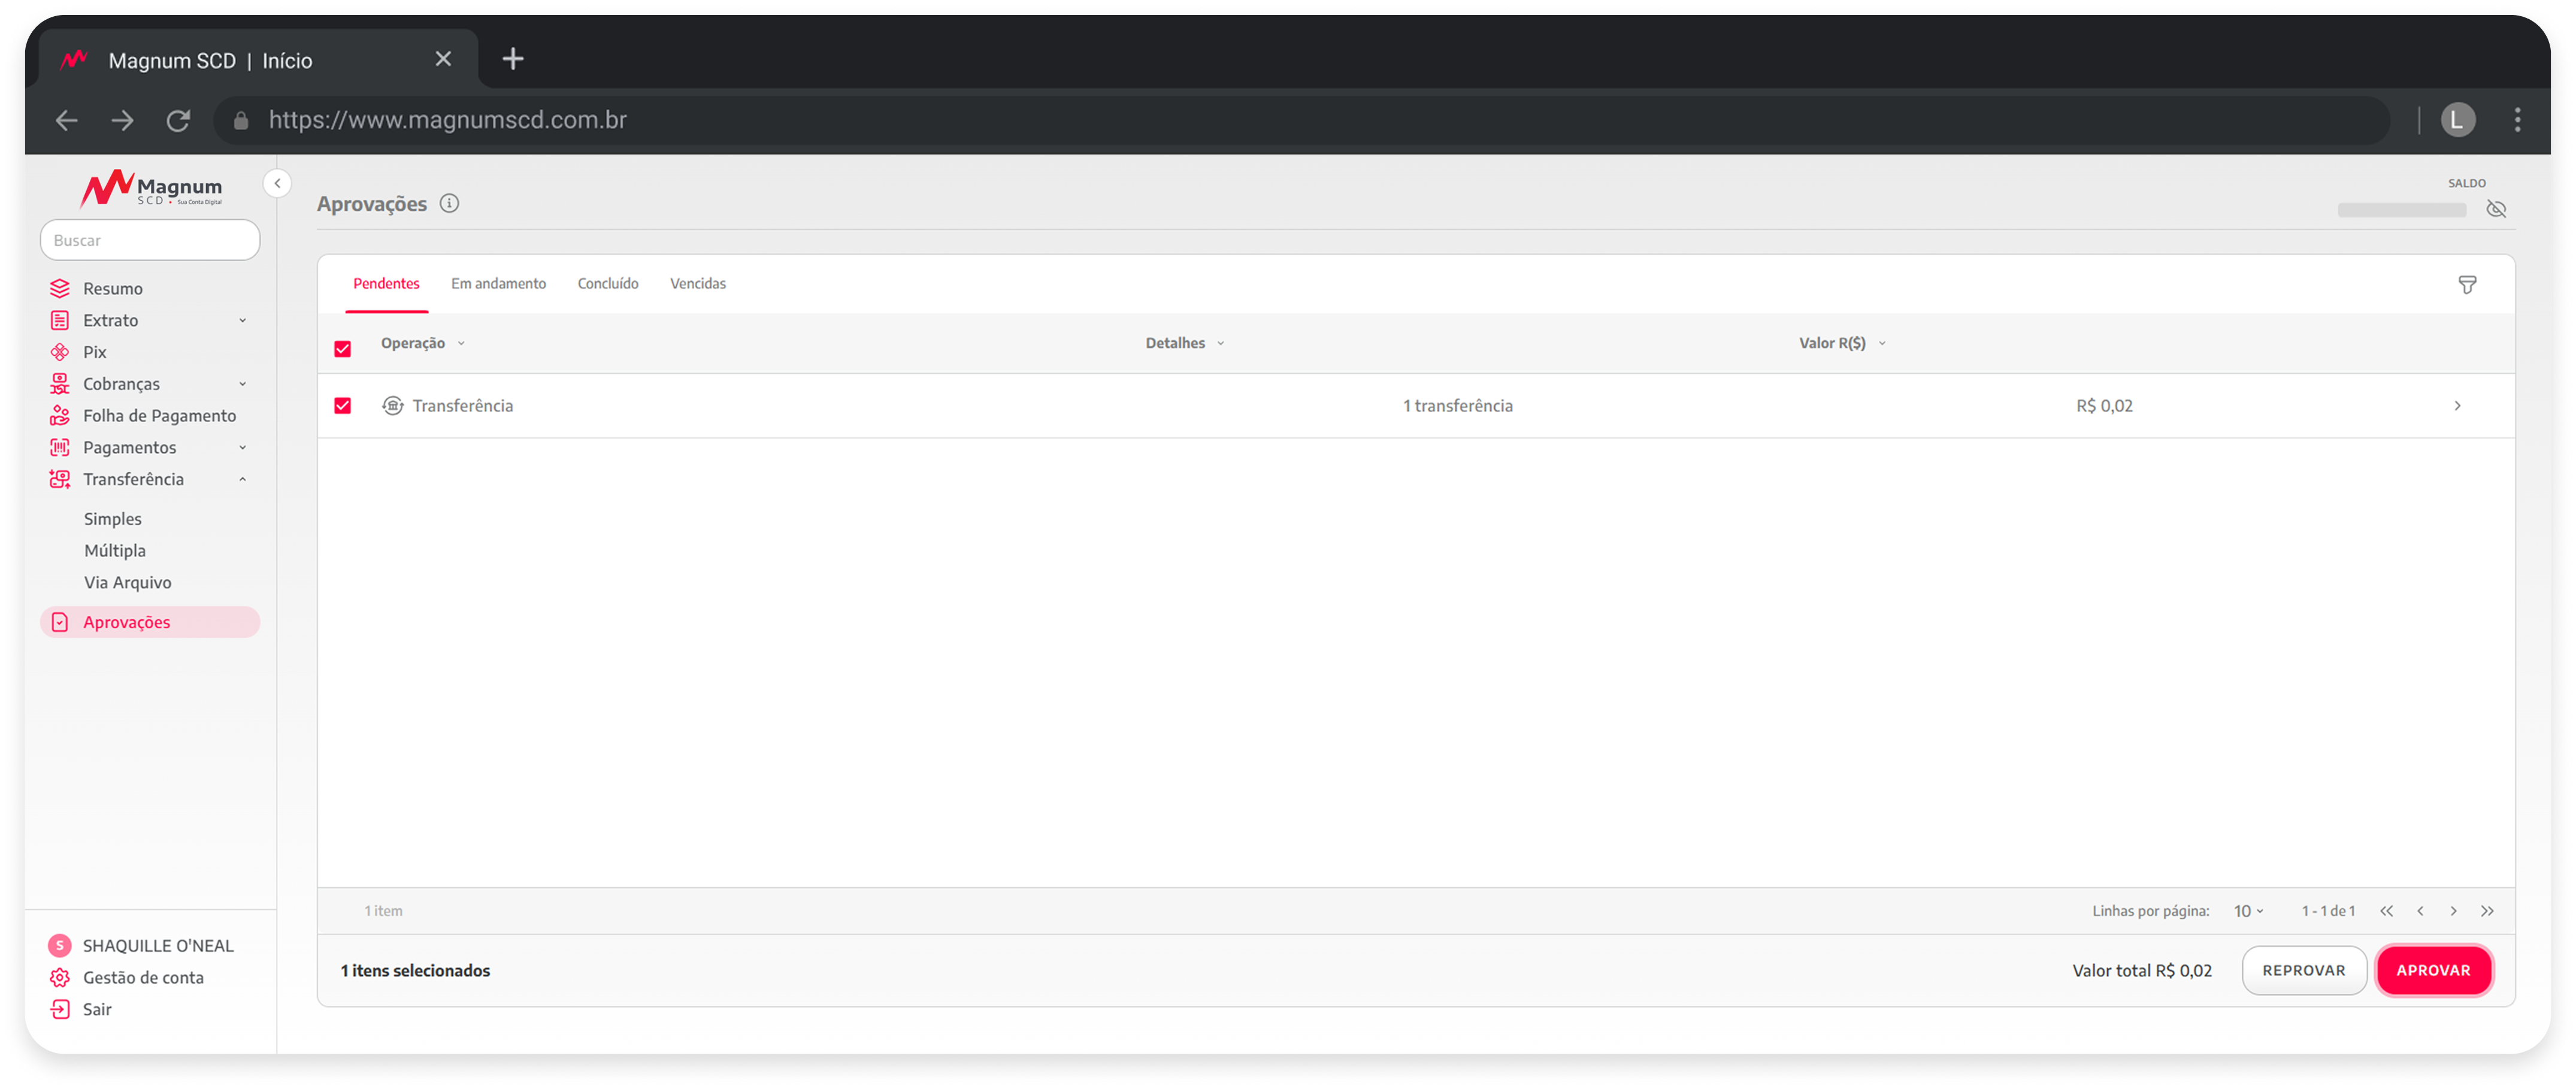Viewport: 2576px width, 1089px height.
Task: Expand the Pagamentos submenu chevron
Action: pyautogui.click(x=242, y=448)
